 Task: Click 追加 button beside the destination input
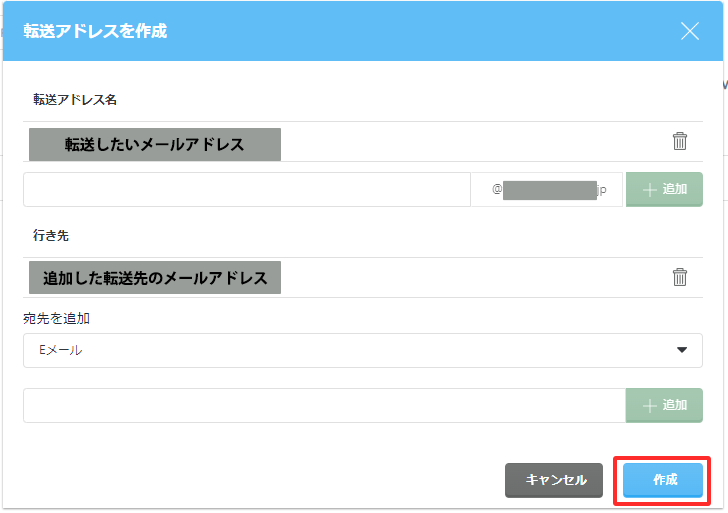(664, 405)
